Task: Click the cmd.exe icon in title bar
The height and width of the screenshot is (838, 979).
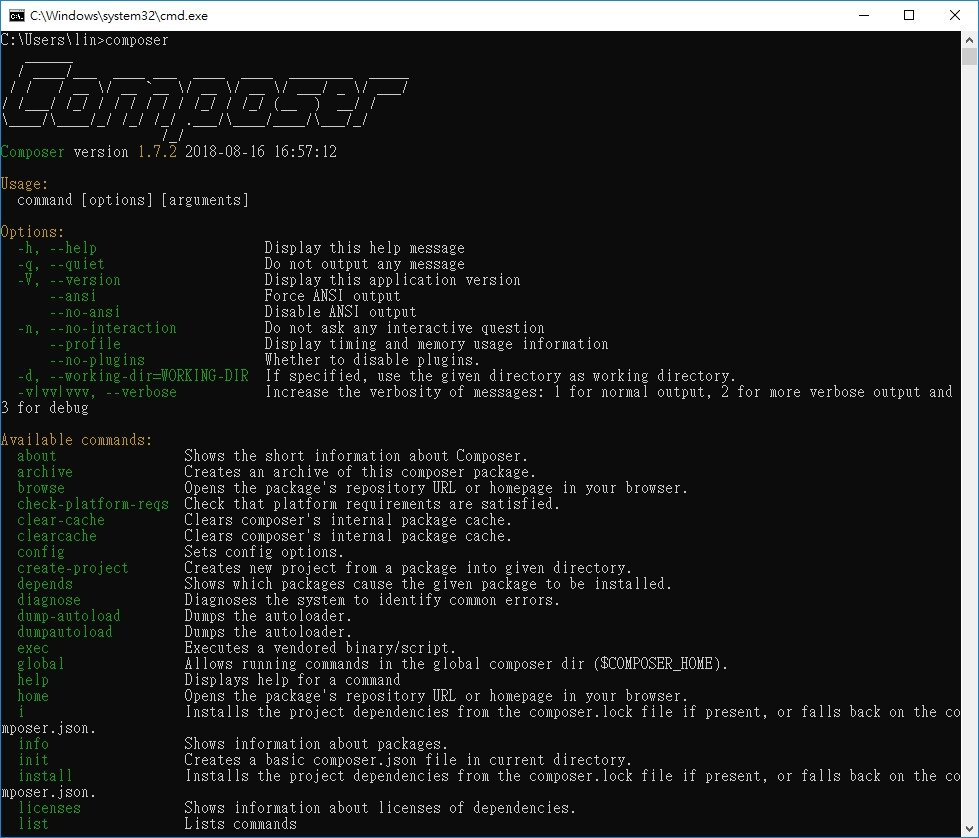Action: [16, 15]
